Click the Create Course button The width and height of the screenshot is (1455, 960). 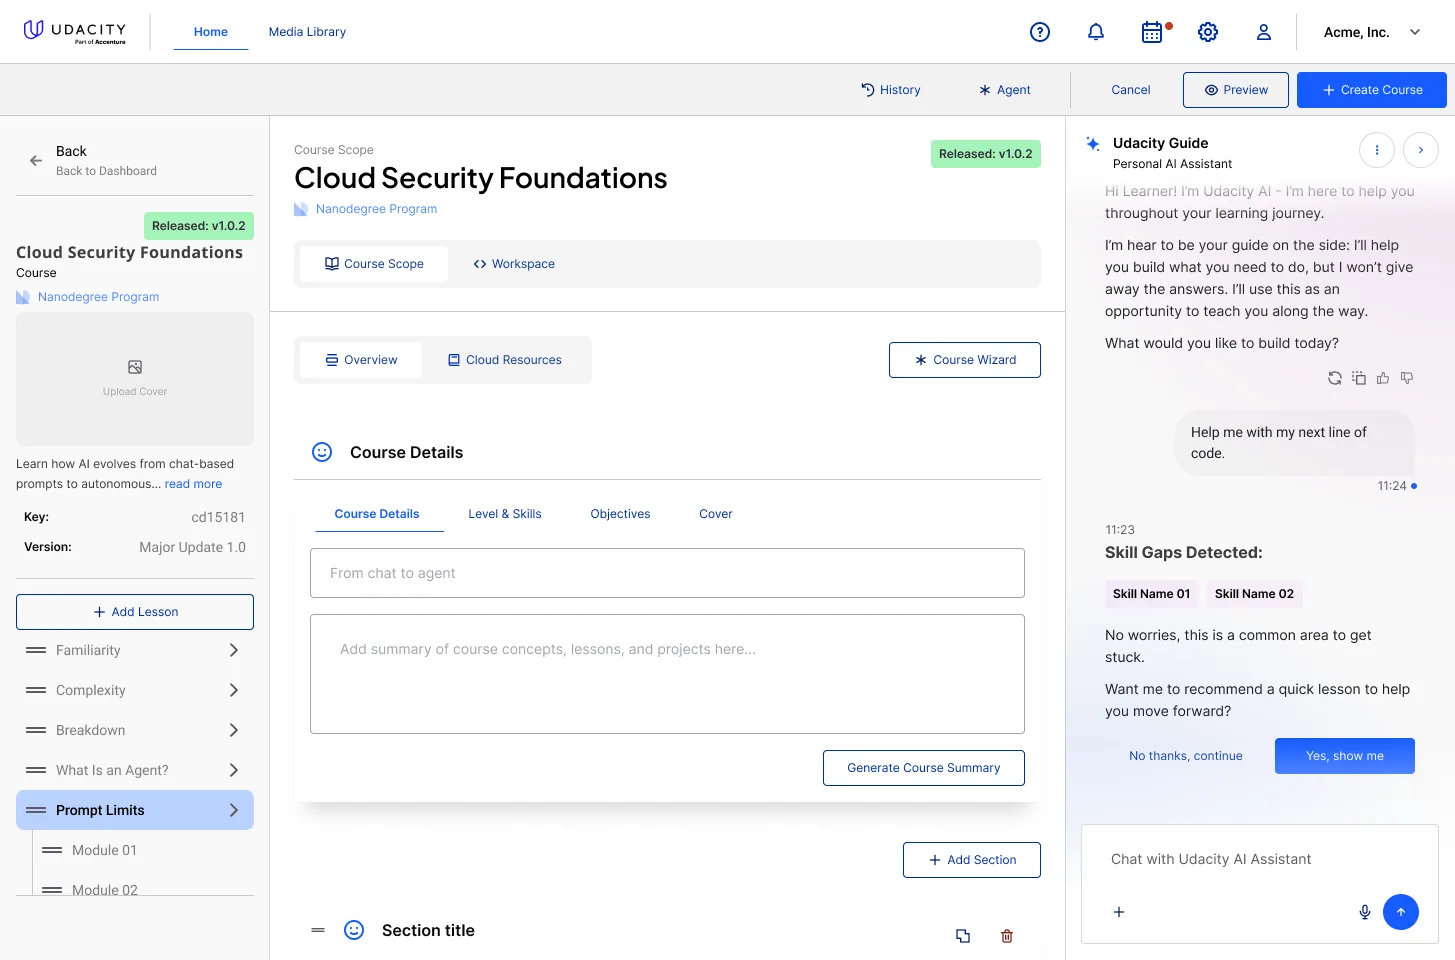1372,90
